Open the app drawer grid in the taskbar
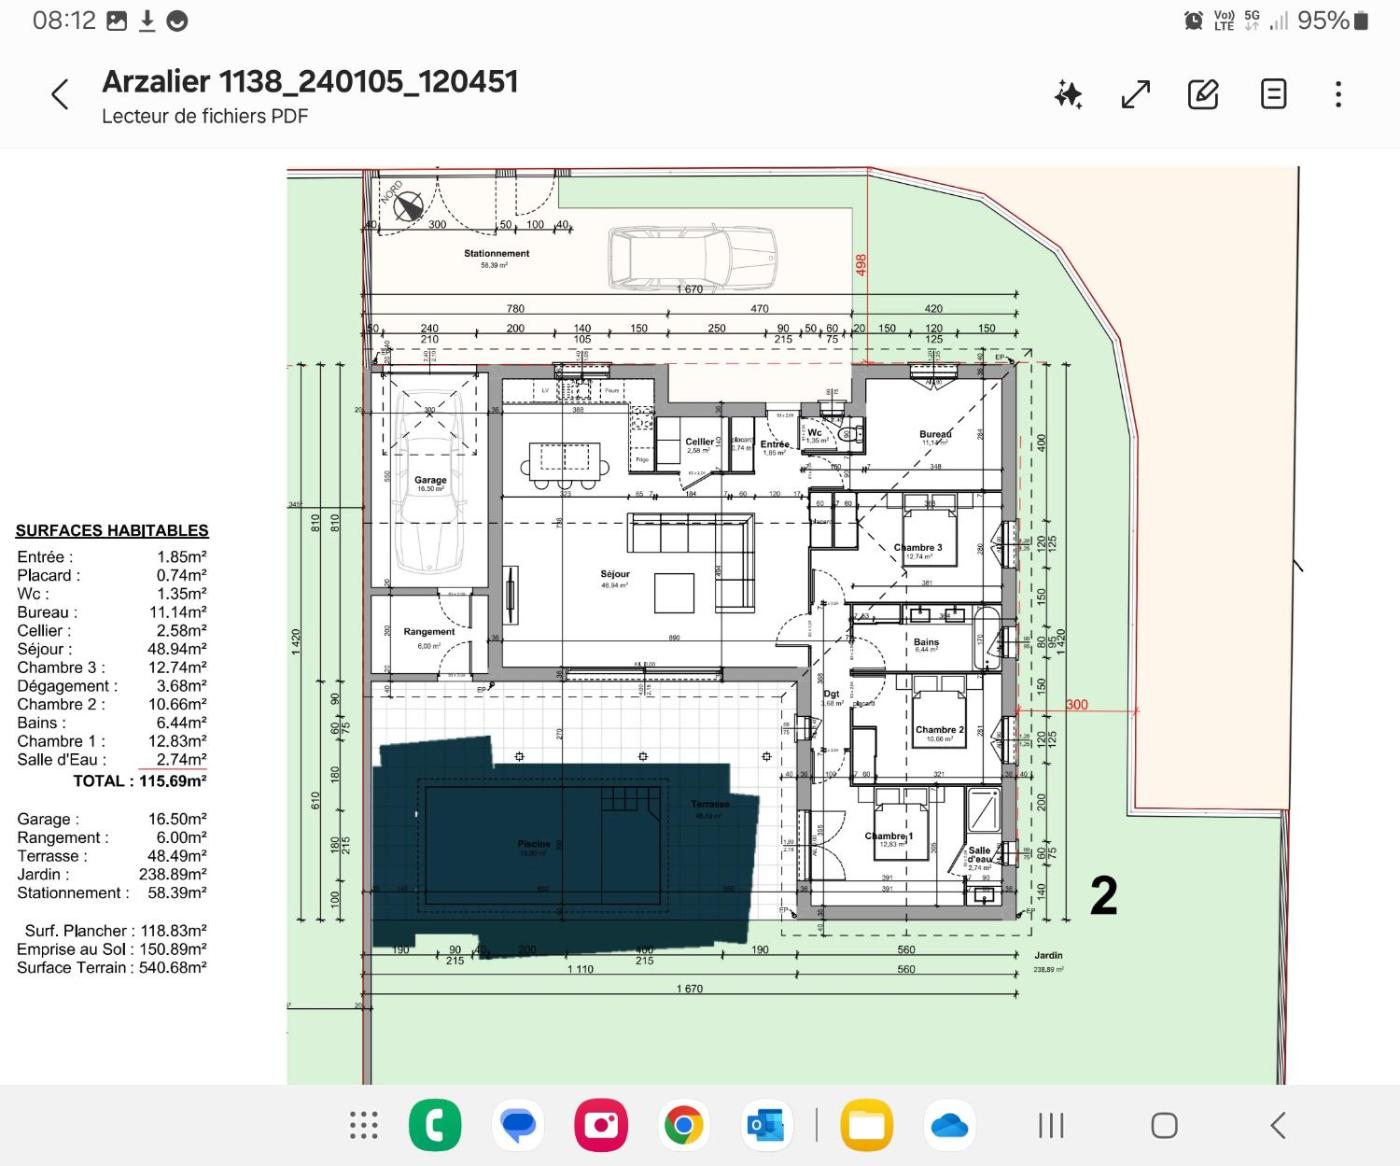The height and width of the screenshot is (1166, 1400). coord(364,1125)
